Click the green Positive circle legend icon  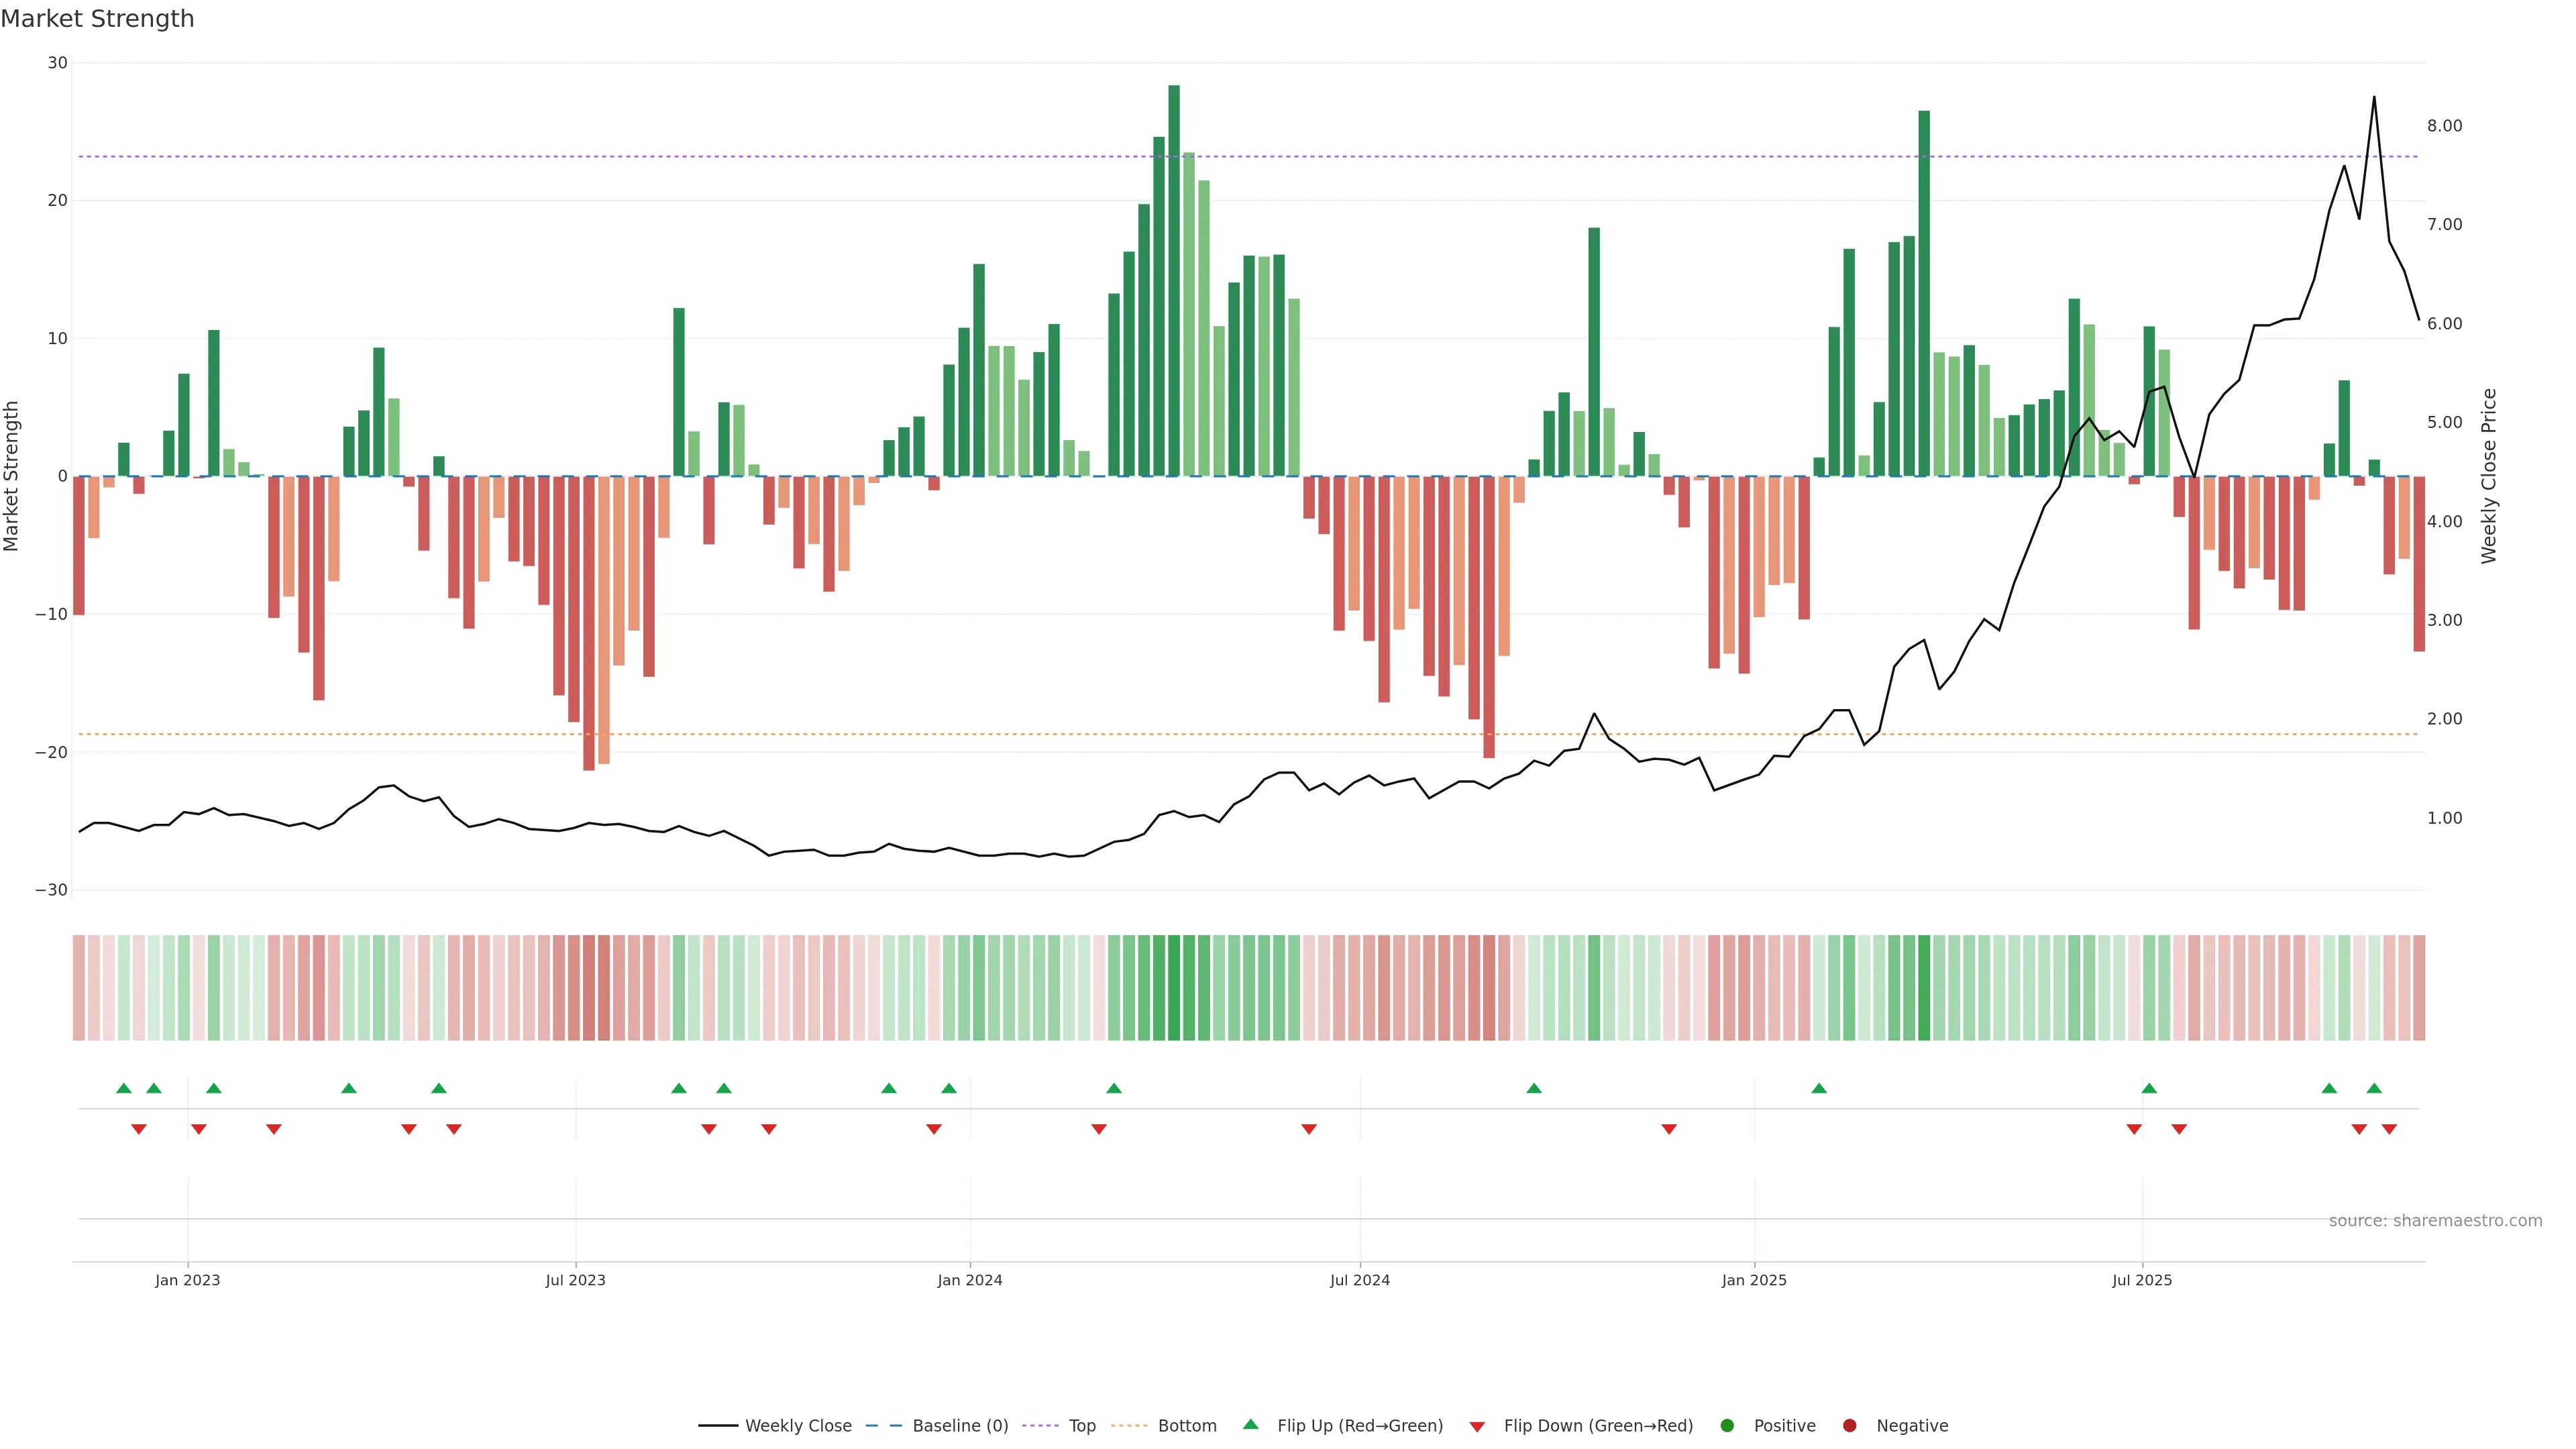point(1727,1426)
